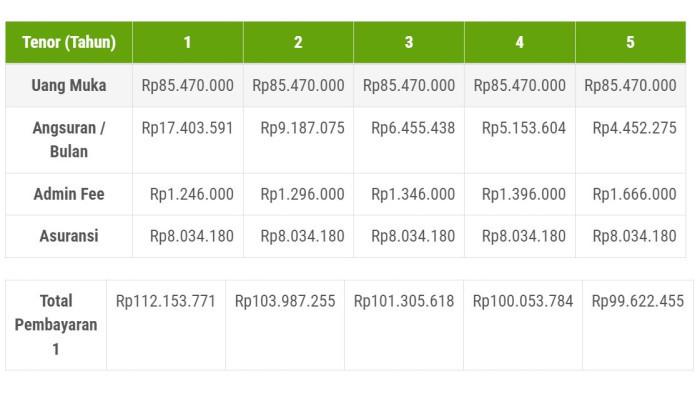Click the Total Pembayaran 1 label
Viewport: 700px width, 393px height.
[56, 325]
